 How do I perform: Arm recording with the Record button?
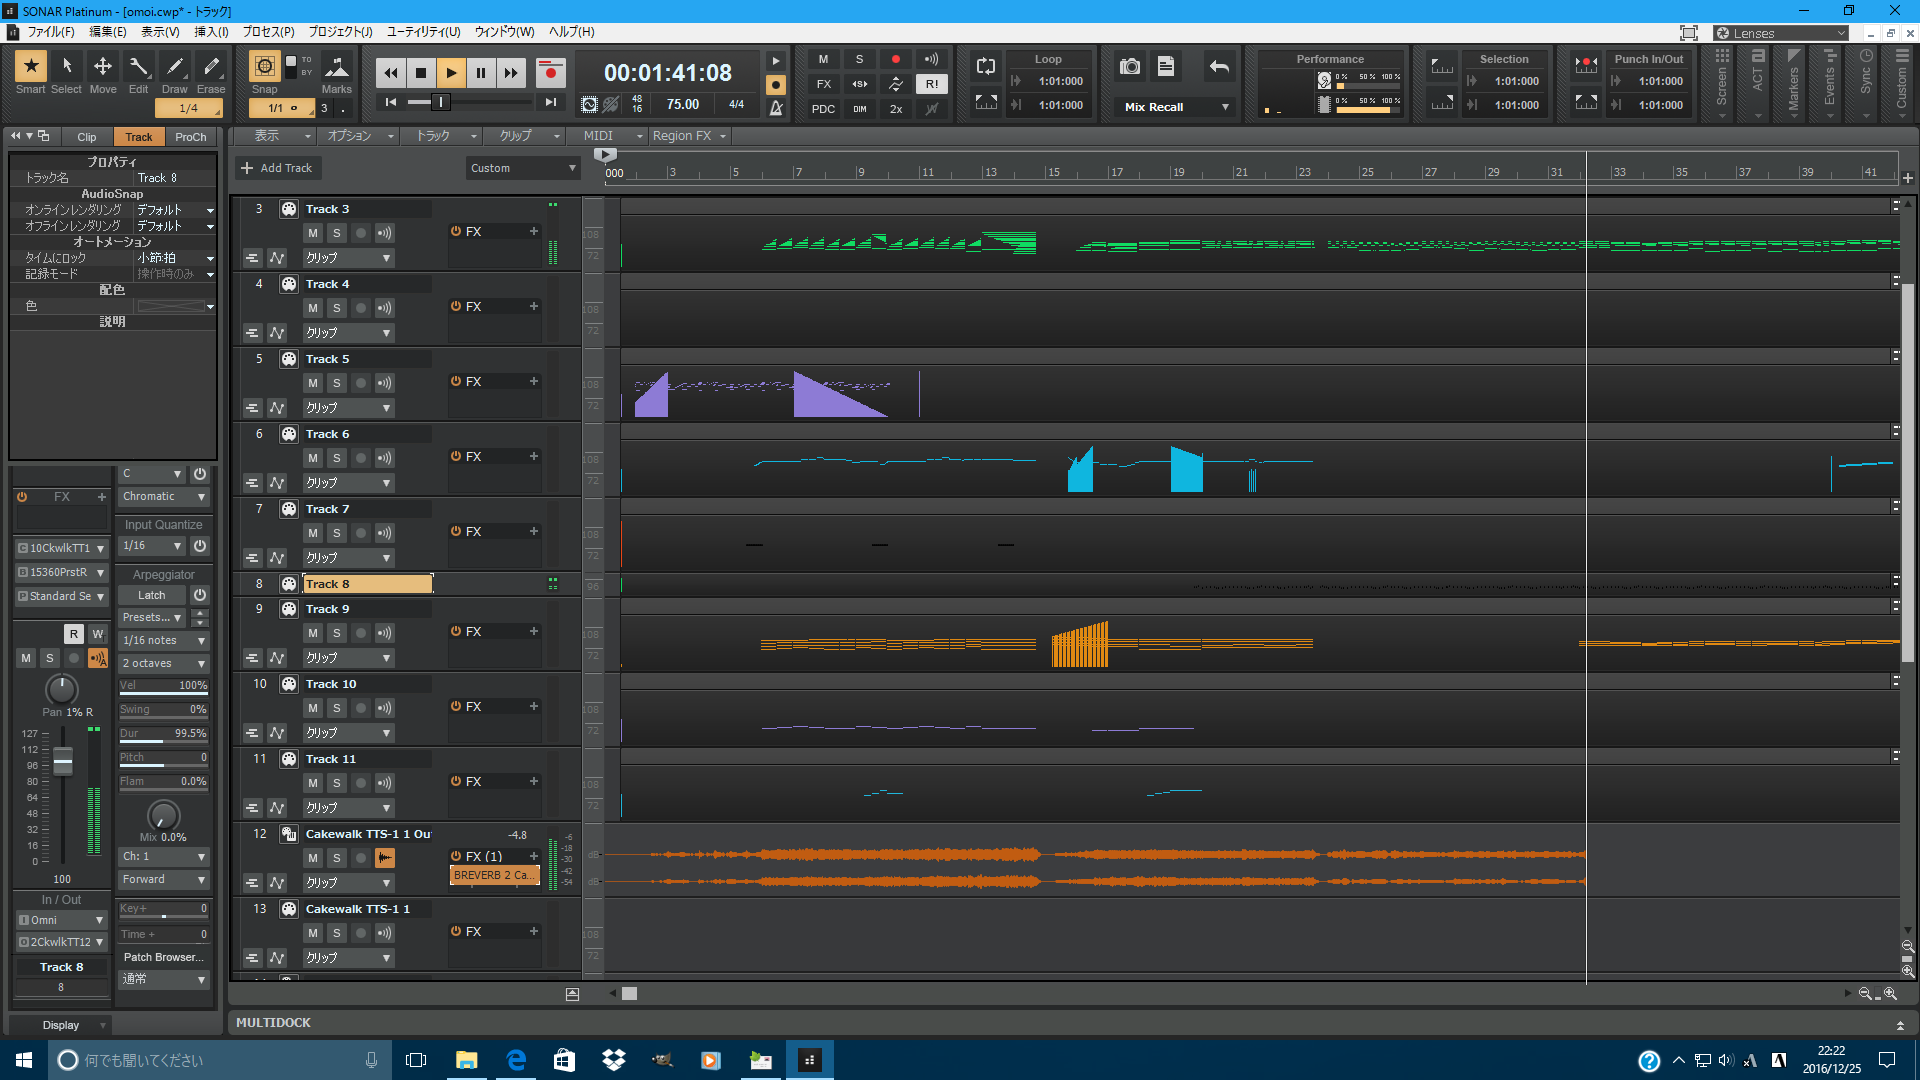[x=550, y=72]
